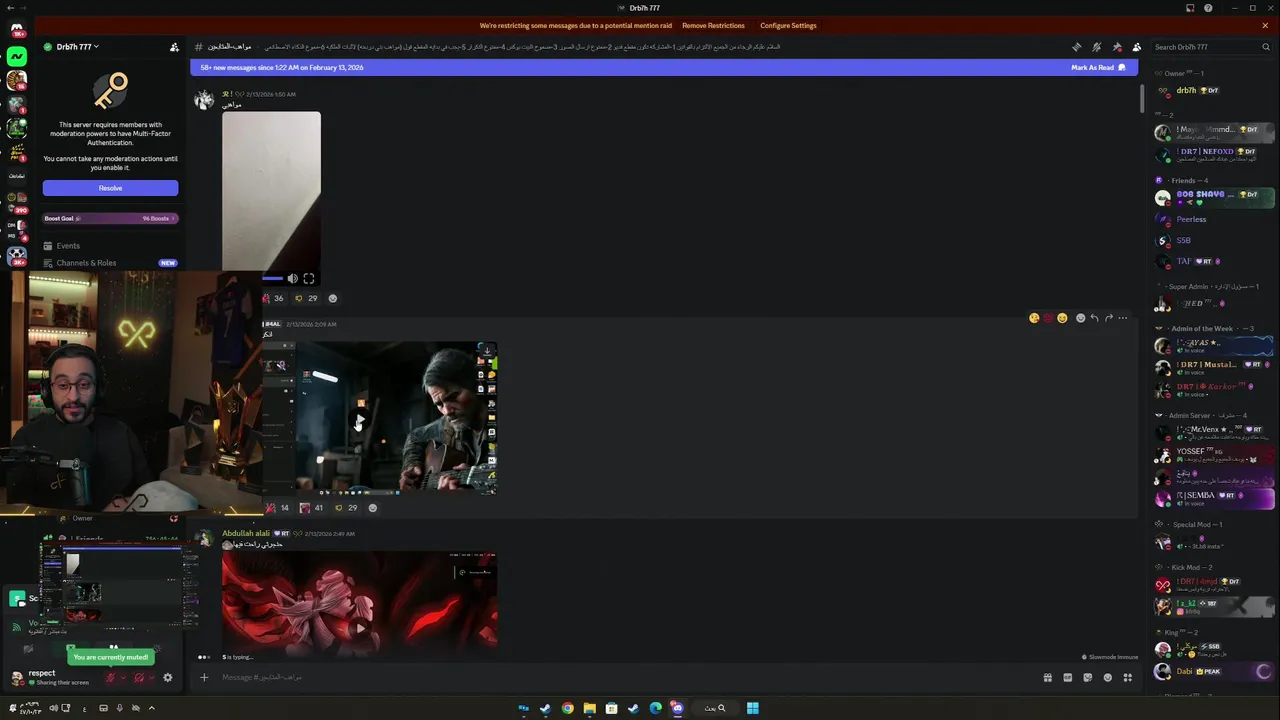Add reaction to guitar video message
Screen dimensions: 1280x720
[x=373, y=508]
